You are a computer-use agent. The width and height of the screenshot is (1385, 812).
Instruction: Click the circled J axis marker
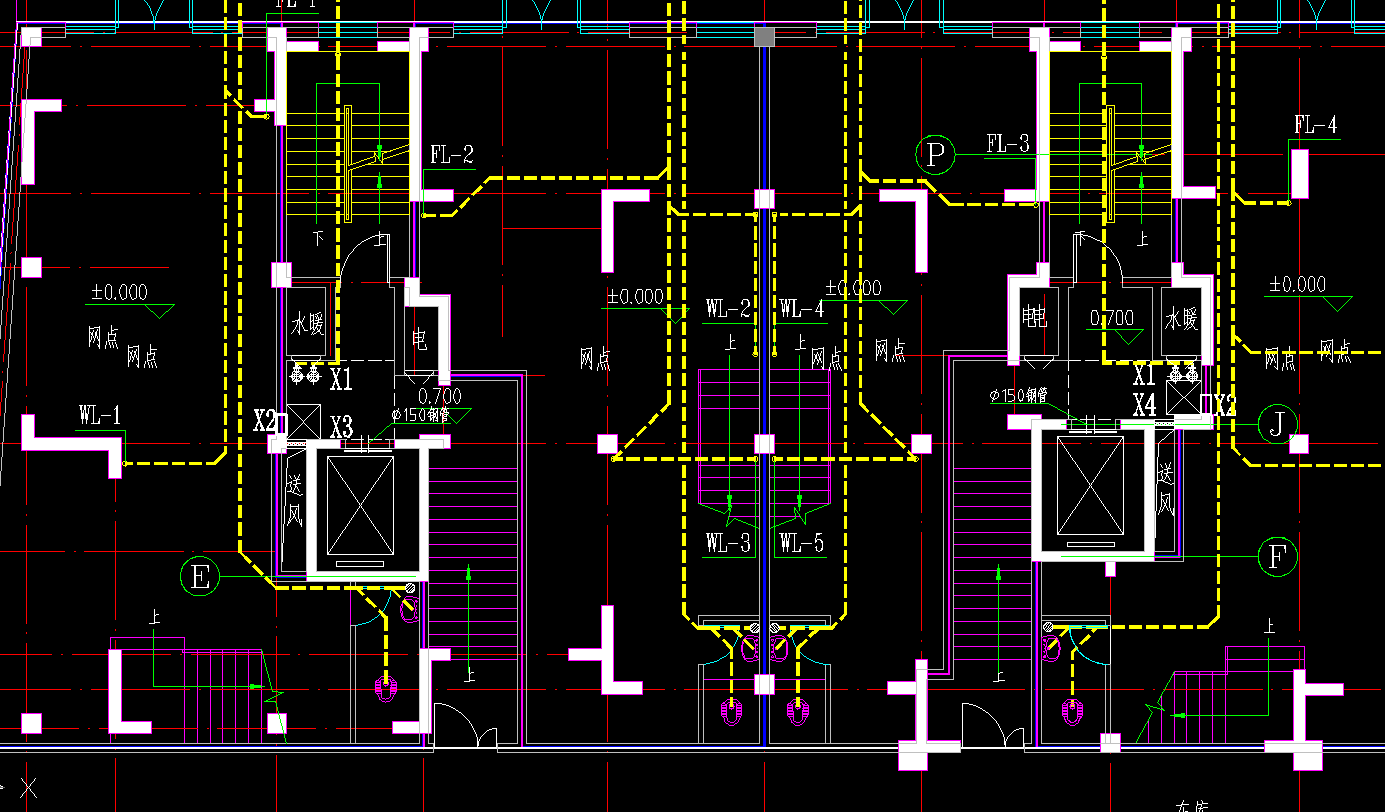tap(1277, 423)
